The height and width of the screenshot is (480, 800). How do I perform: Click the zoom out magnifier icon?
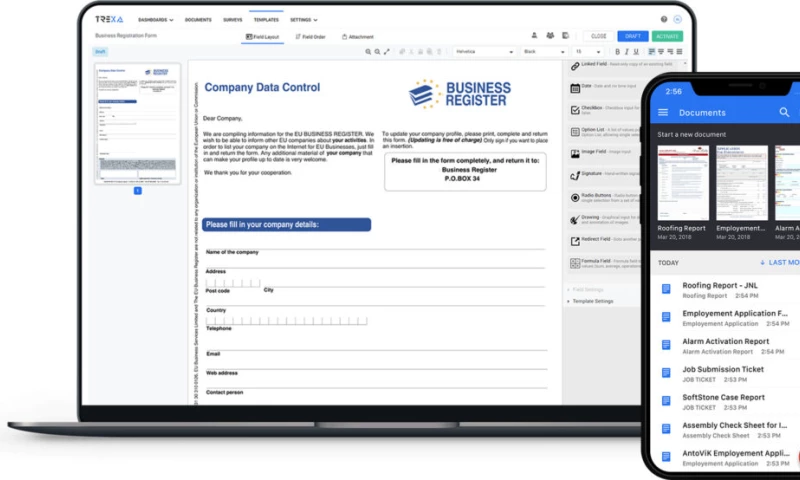pyautogui.click(x=377, y=52)
